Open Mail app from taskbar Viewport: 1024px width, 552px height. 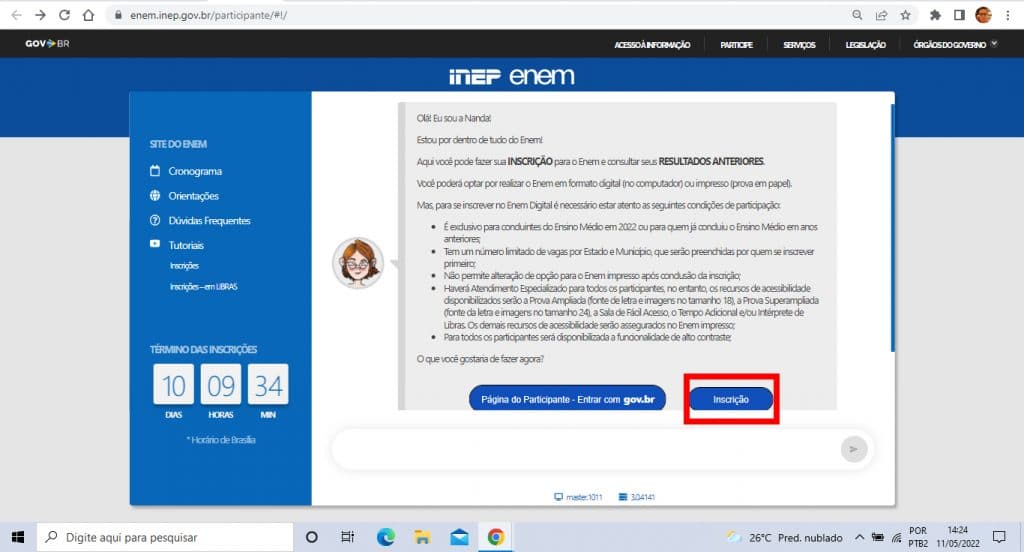pos(459,537)
